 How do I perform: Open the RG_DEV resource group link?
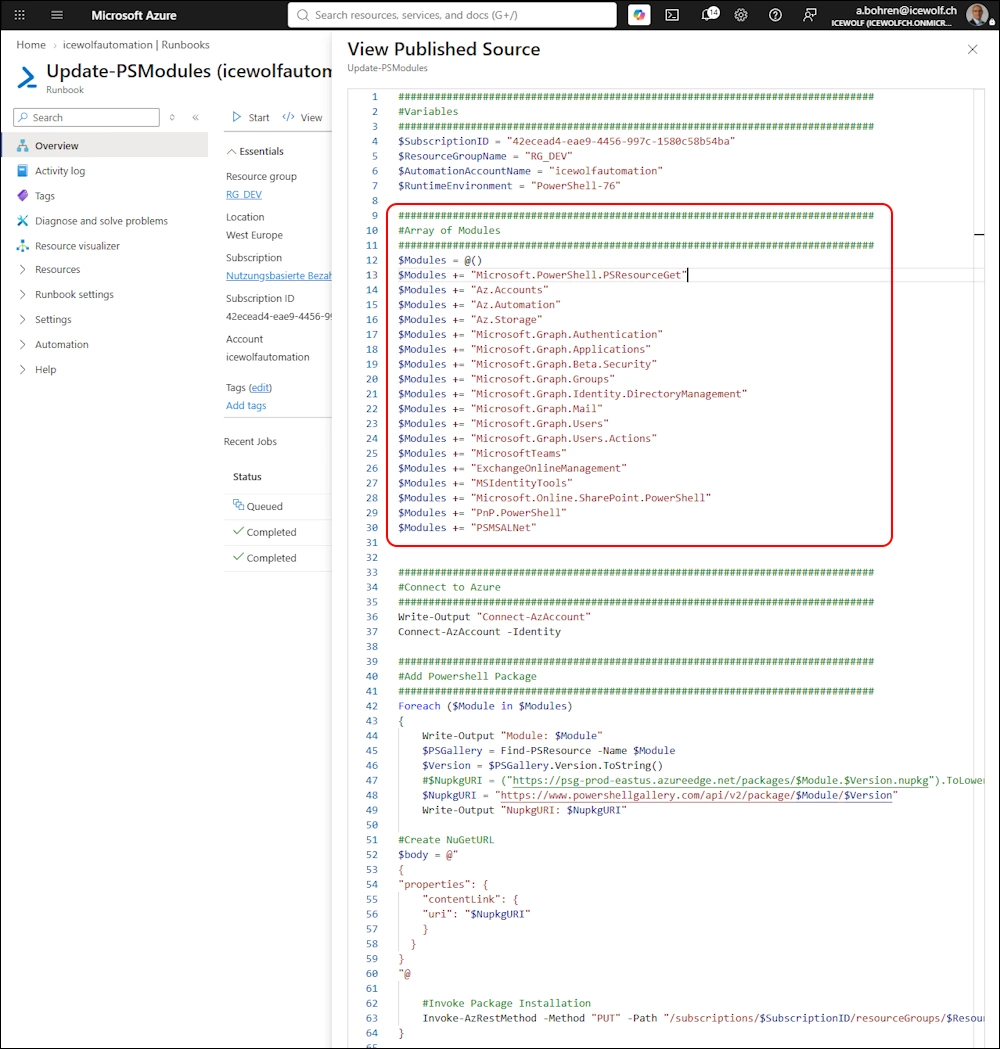click(x=243, y=195)
